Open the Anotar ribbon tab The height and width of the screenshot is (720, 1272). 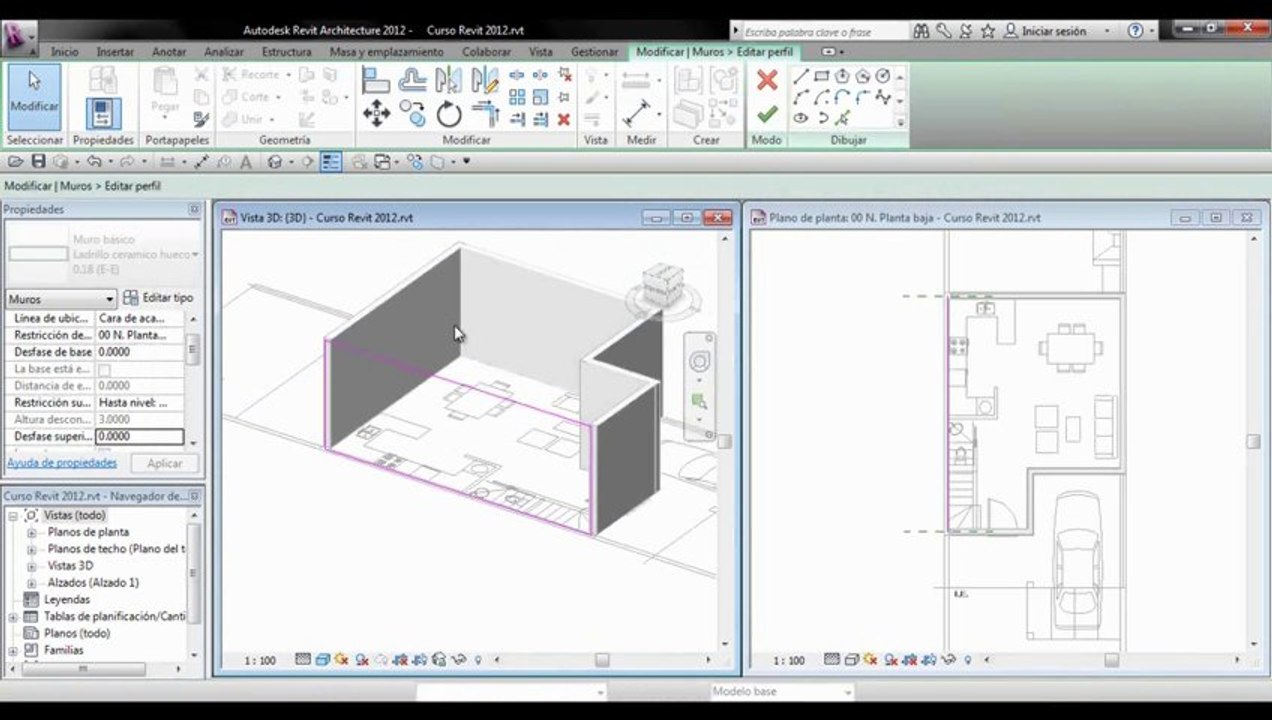point(169,51)
